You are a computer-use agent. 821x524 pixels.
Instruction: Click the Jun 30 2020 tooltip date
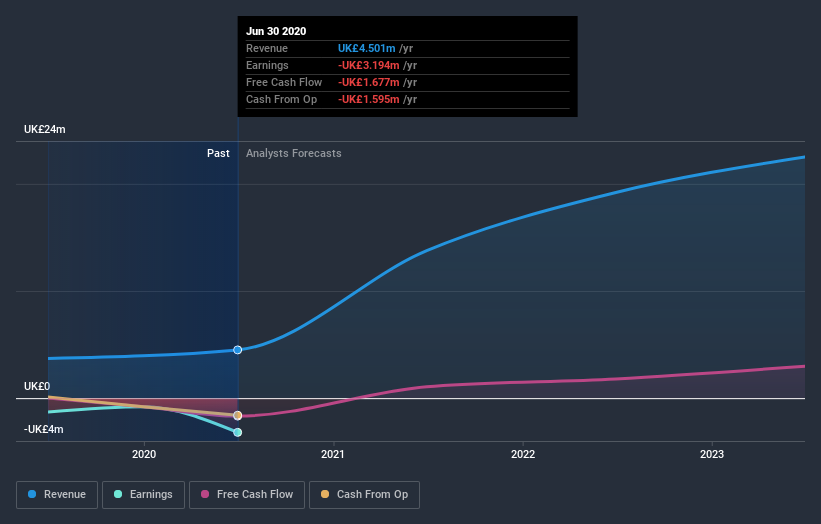pos(276,31)
